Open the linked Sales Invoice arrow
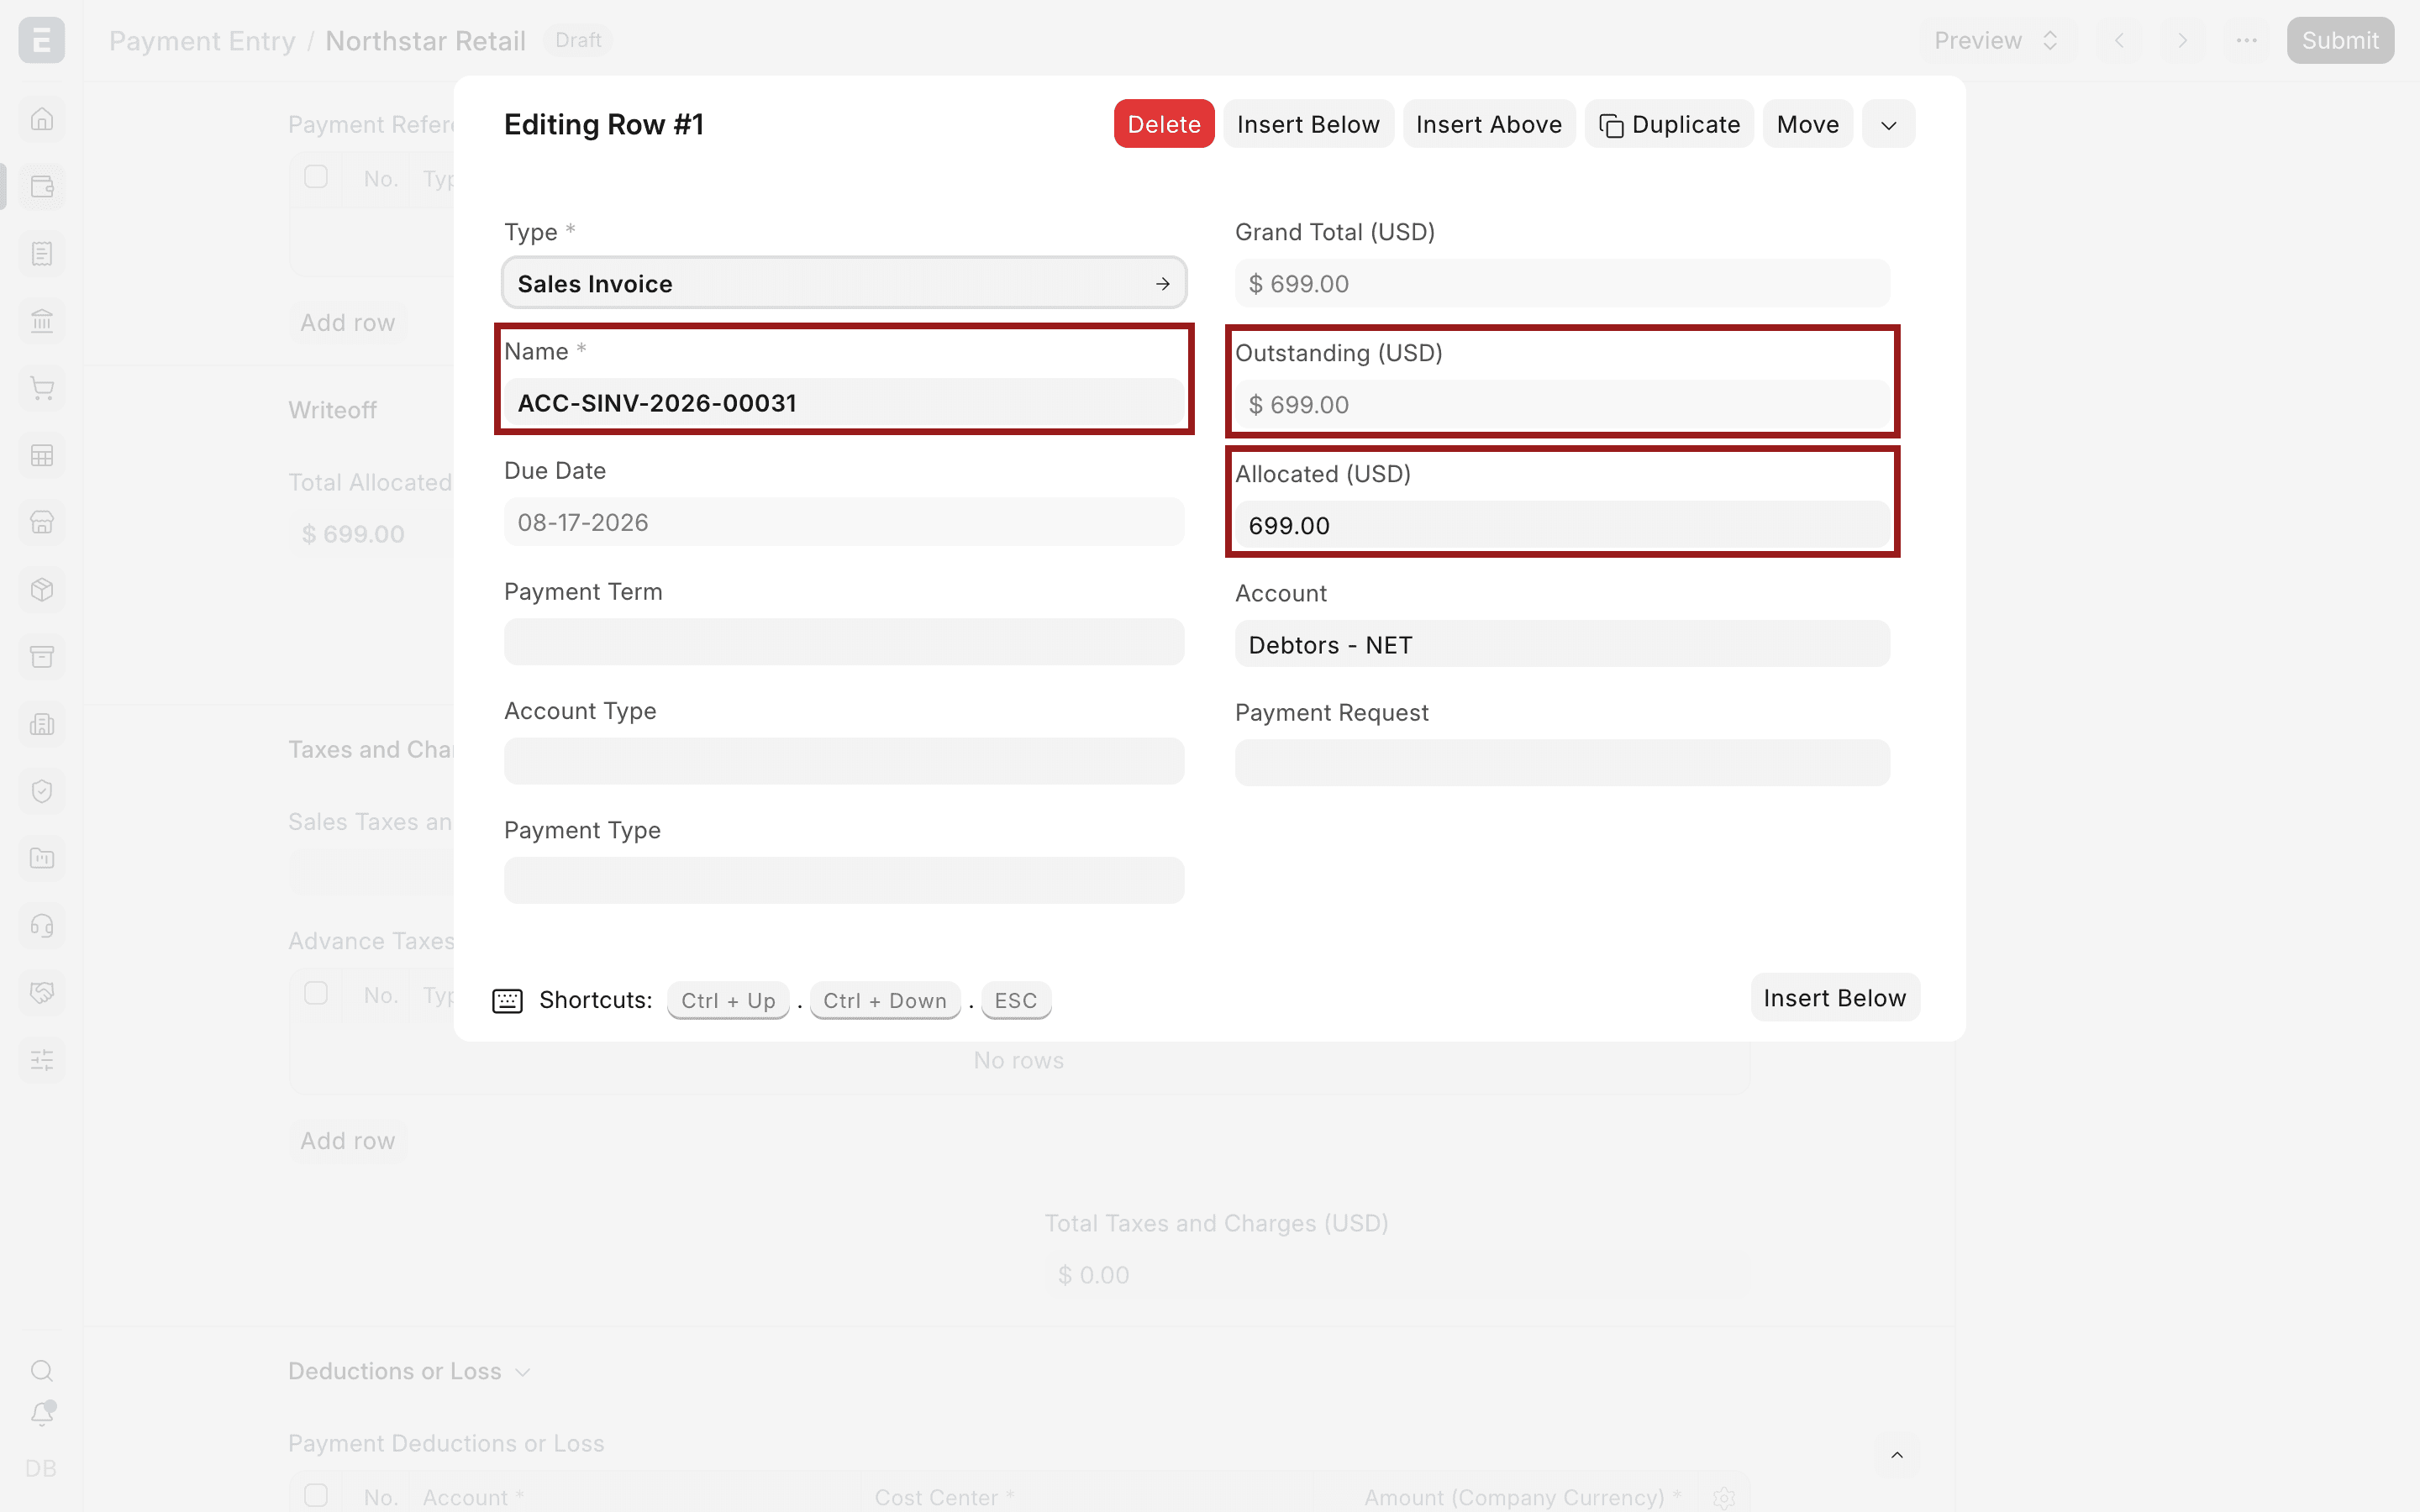The height and width of the screenshot is (1512, 2420). click(1162, 284)
